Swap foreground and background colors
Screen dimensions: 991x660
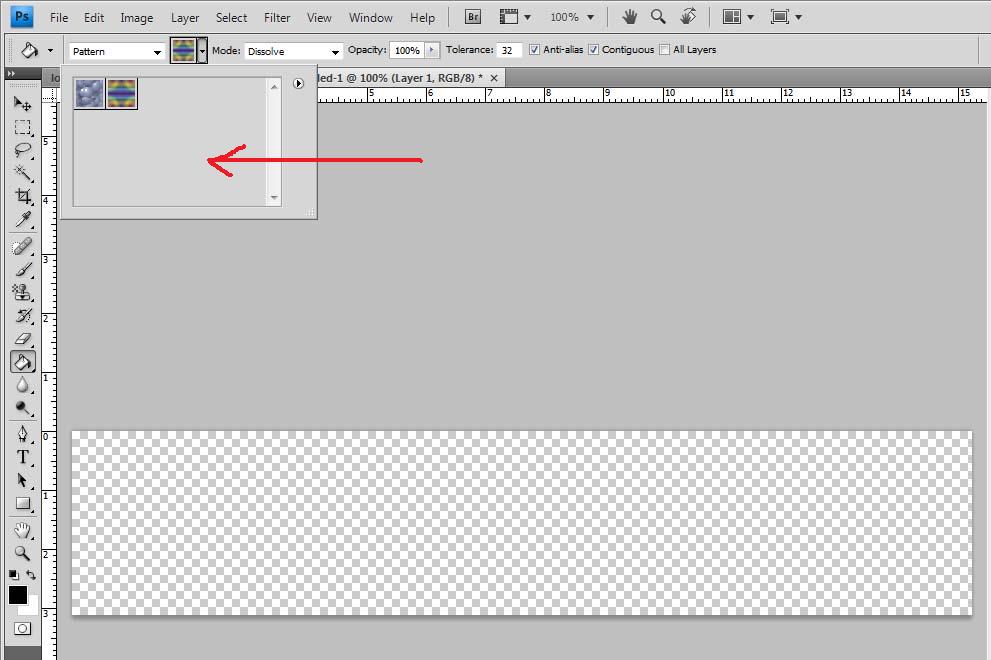coord(31,575)
